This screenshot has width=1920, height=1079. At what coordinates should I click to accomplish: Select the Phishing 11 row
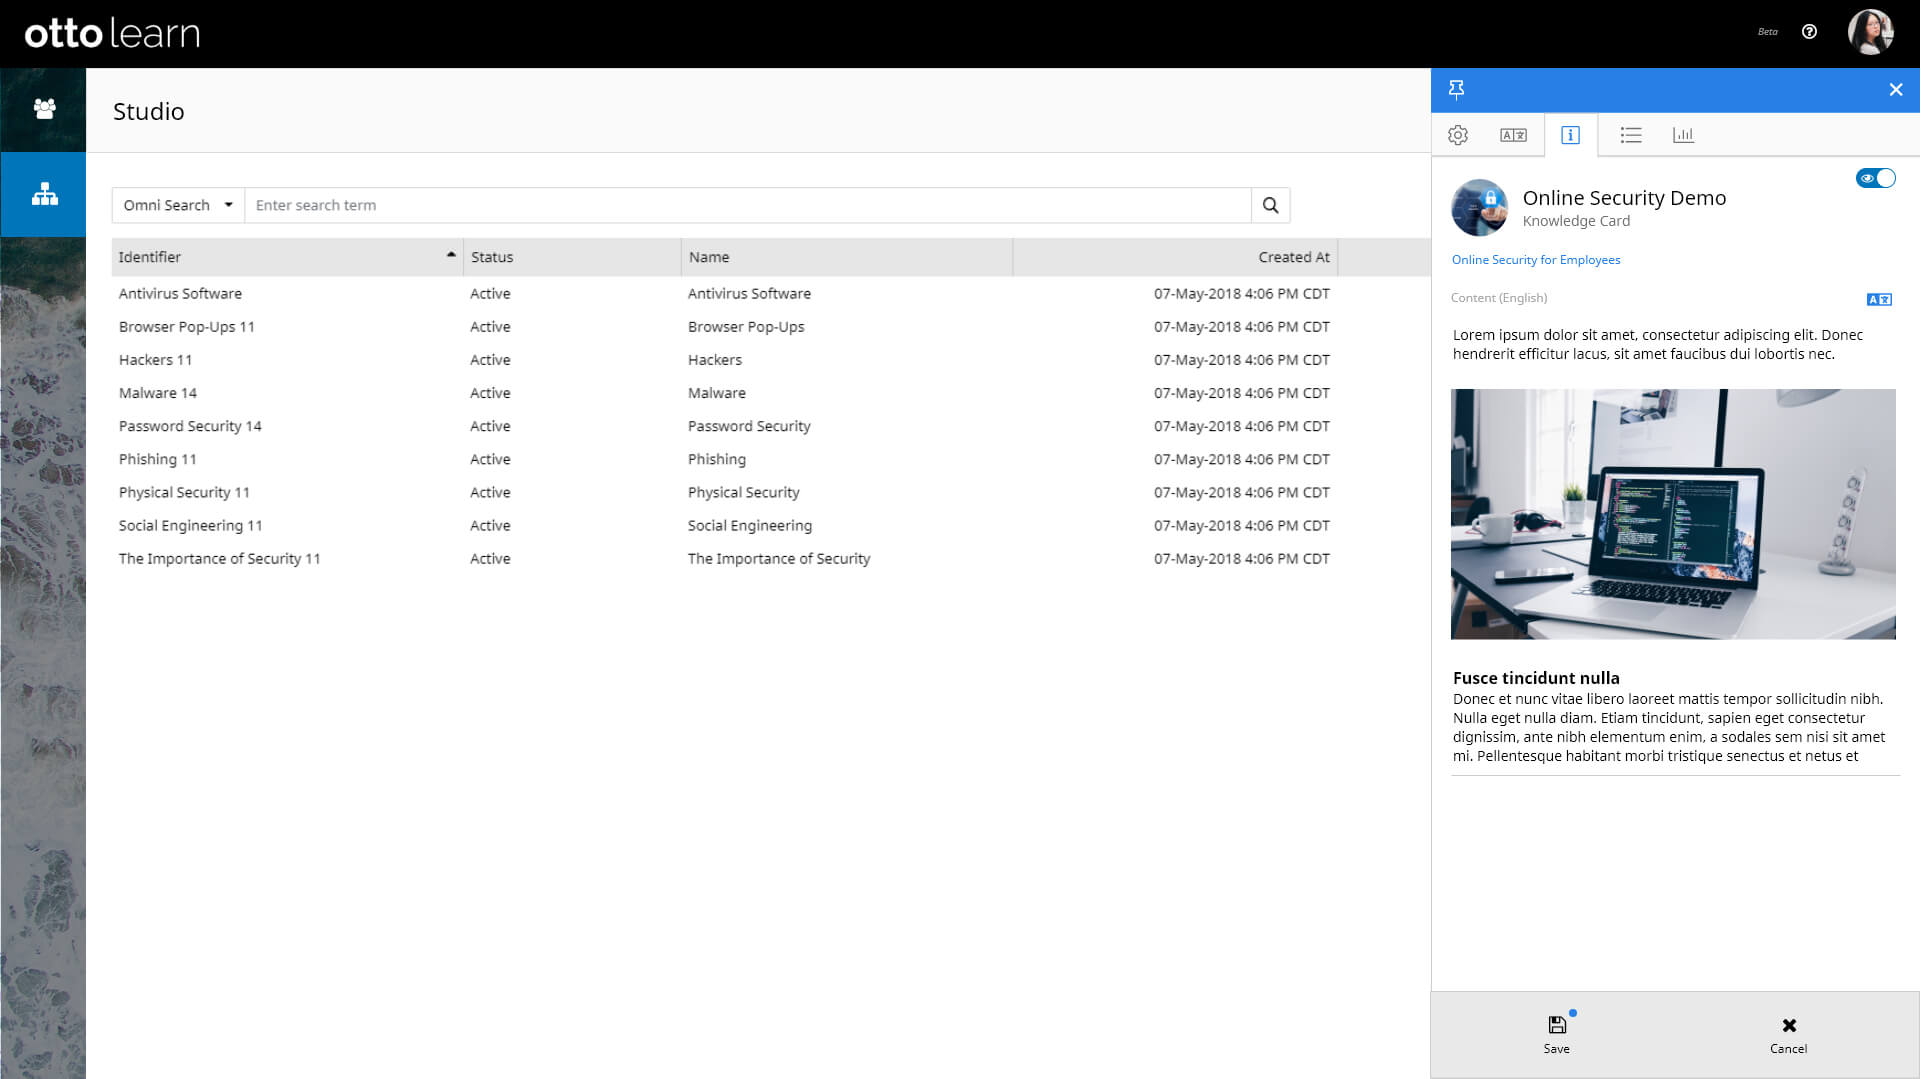pos(157,459)
